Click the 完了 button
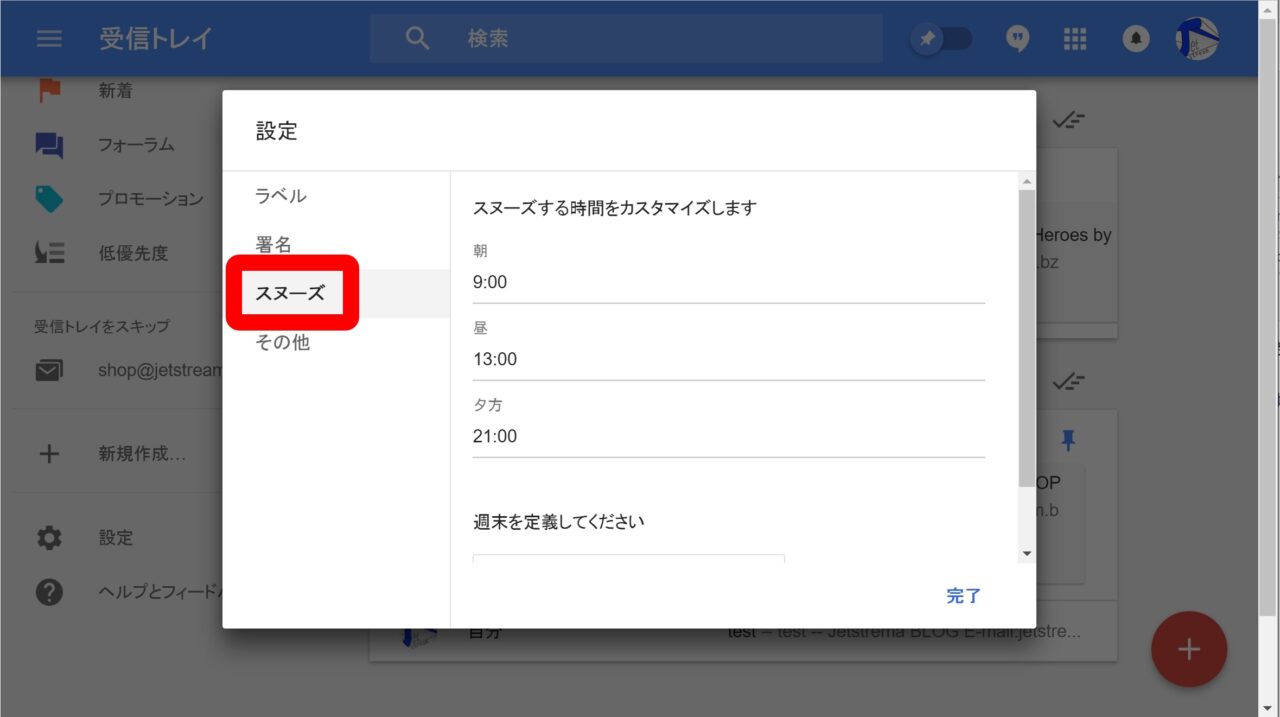This screenshot has height=717, width=1280. pyautogui.click(x=963, y=596)
